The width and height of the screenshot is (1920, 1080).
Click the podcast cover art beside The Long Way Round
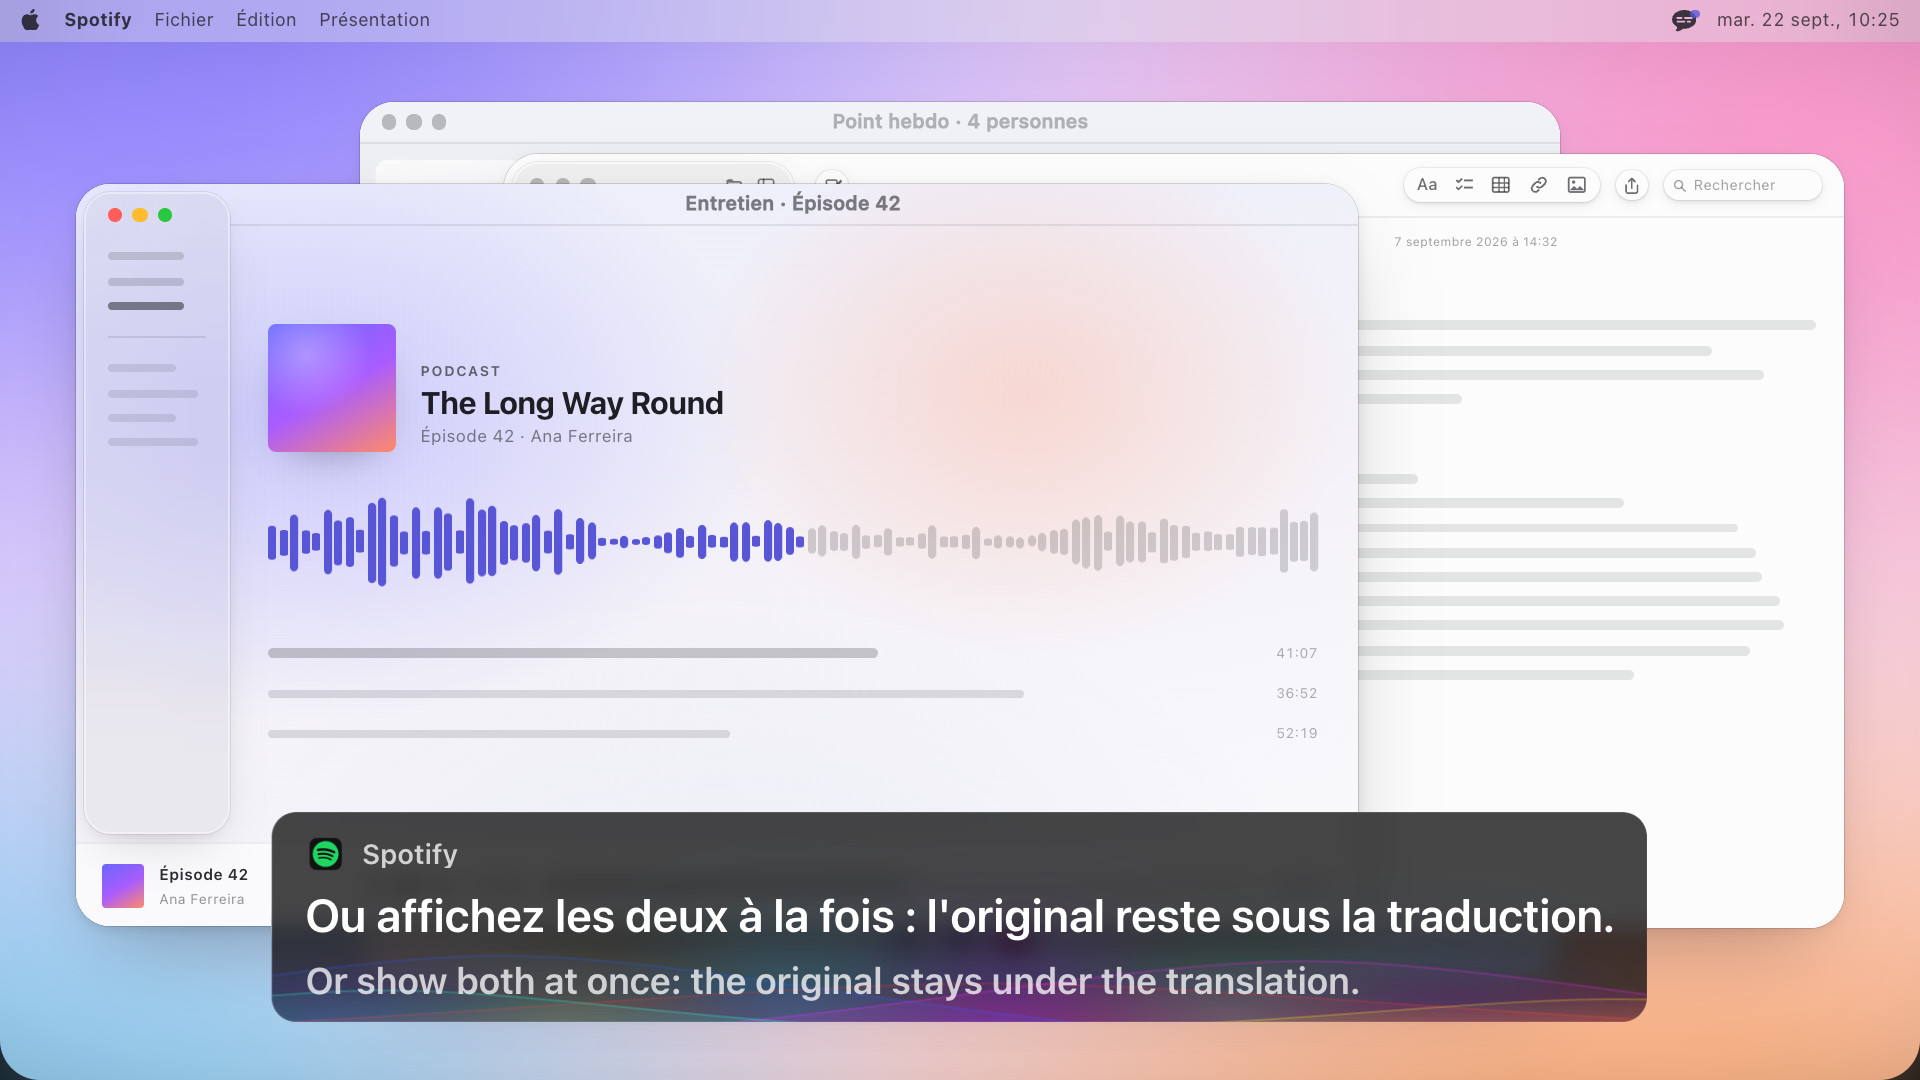(332, 388)
